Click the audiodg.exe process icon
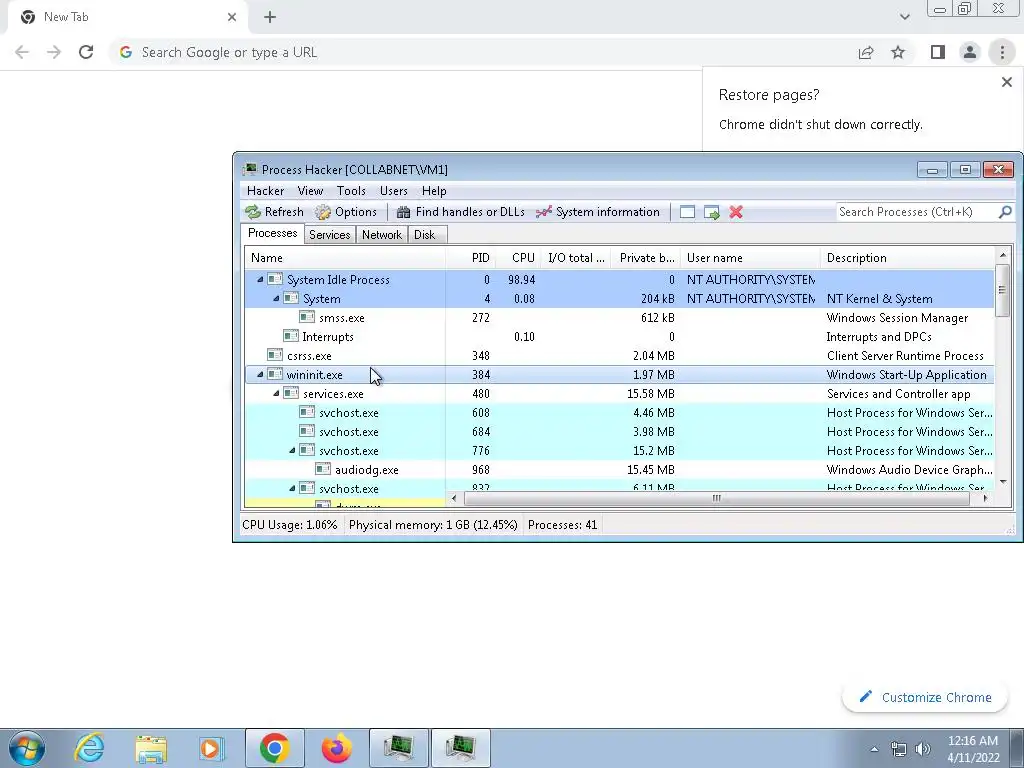 [323, 470]
